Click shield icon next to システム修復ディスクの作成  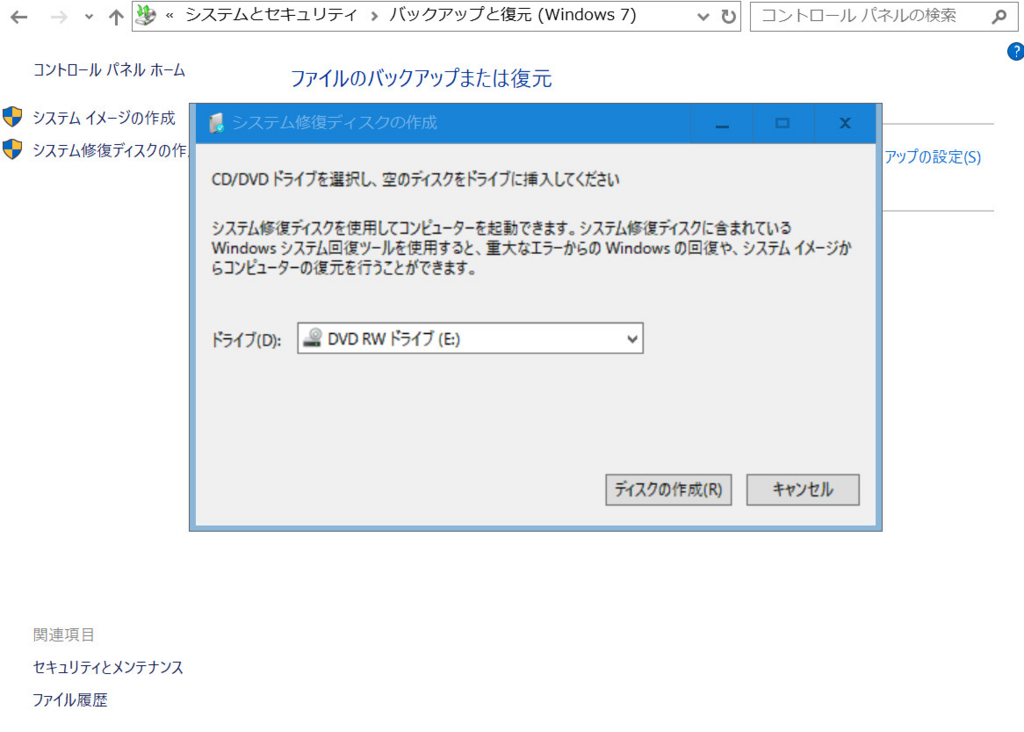tap(12, 149)
